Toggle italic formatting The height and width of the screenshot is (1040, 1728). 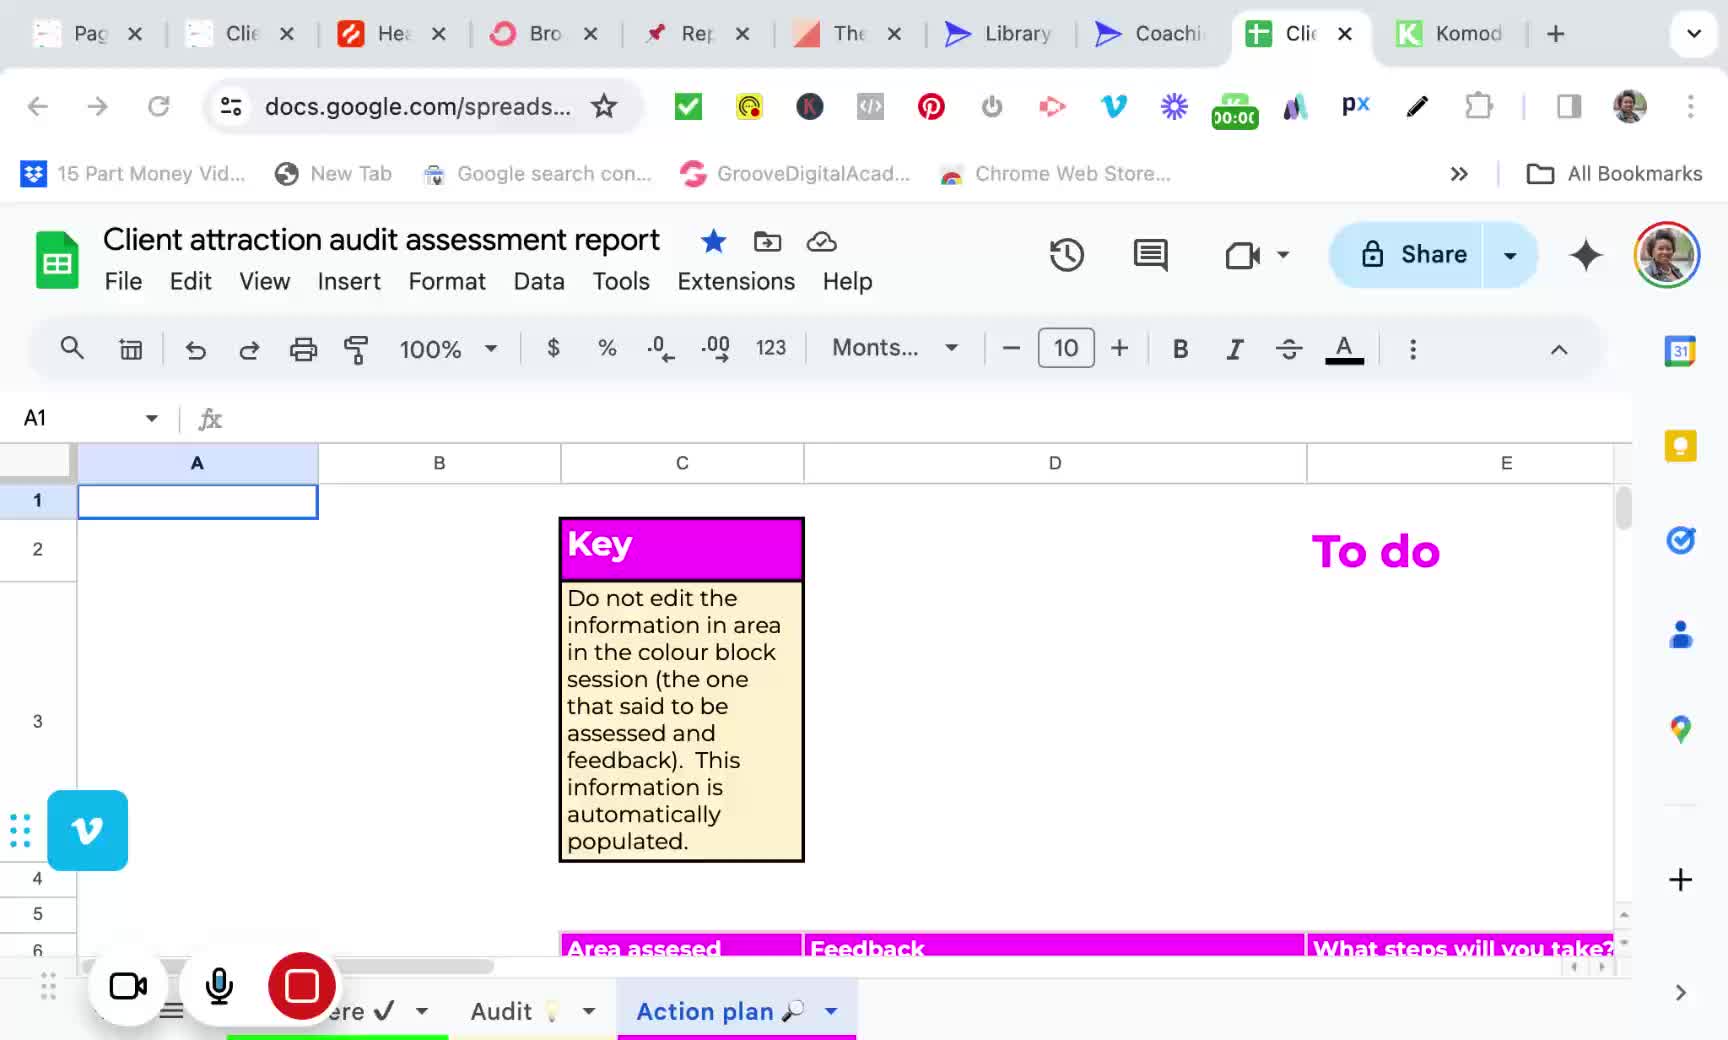1235,349
